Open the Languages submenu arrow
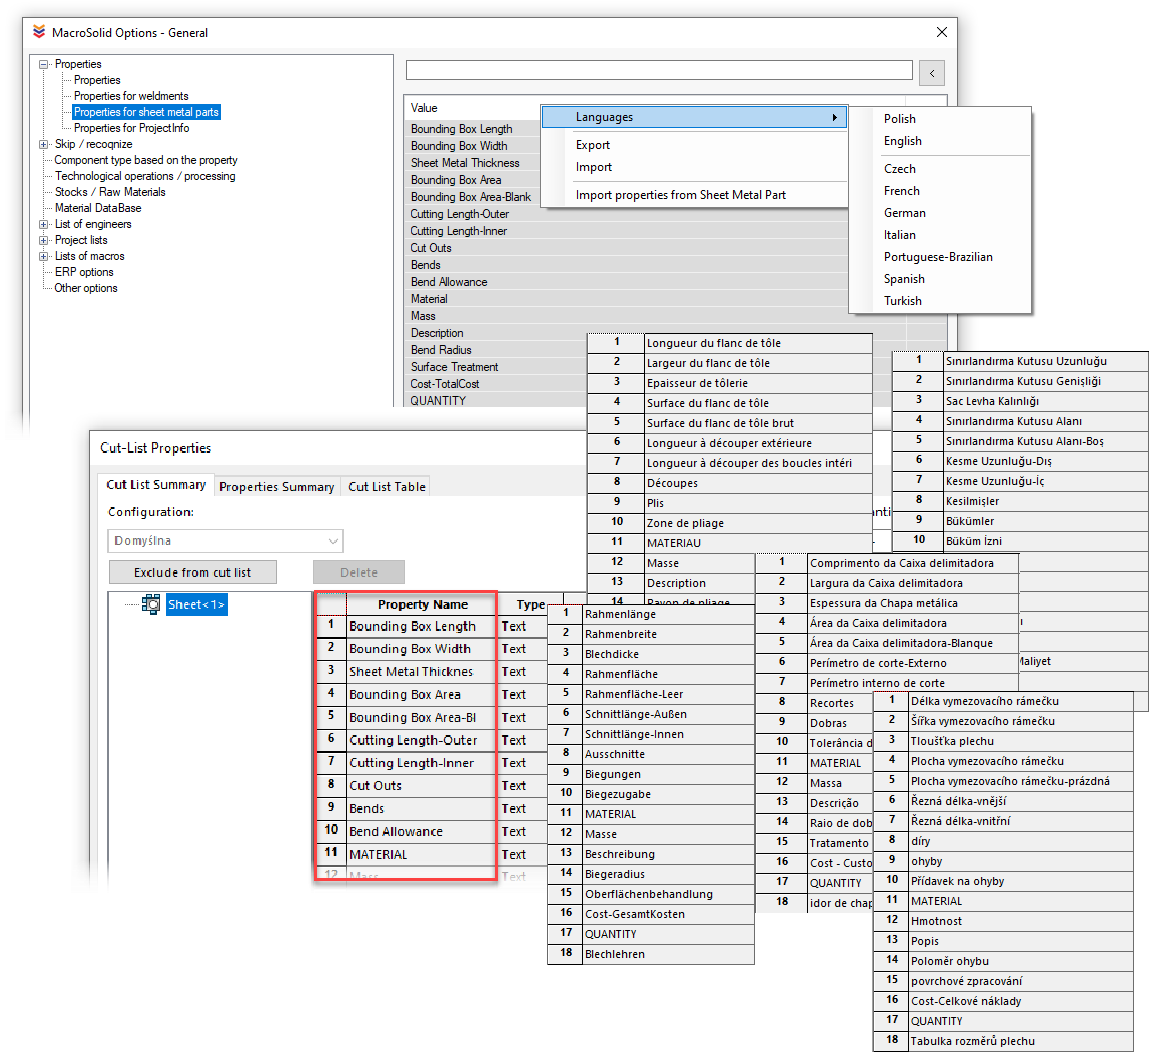Image resolution: width=1164 pixels, height=1062 pixels. [835, 117]
